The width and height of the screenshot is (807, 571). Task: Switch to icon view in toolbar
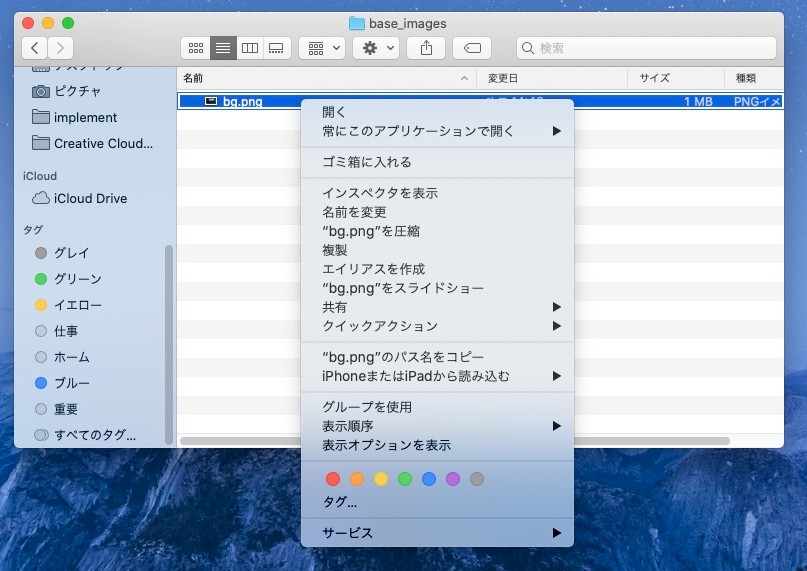coord(196,48)
